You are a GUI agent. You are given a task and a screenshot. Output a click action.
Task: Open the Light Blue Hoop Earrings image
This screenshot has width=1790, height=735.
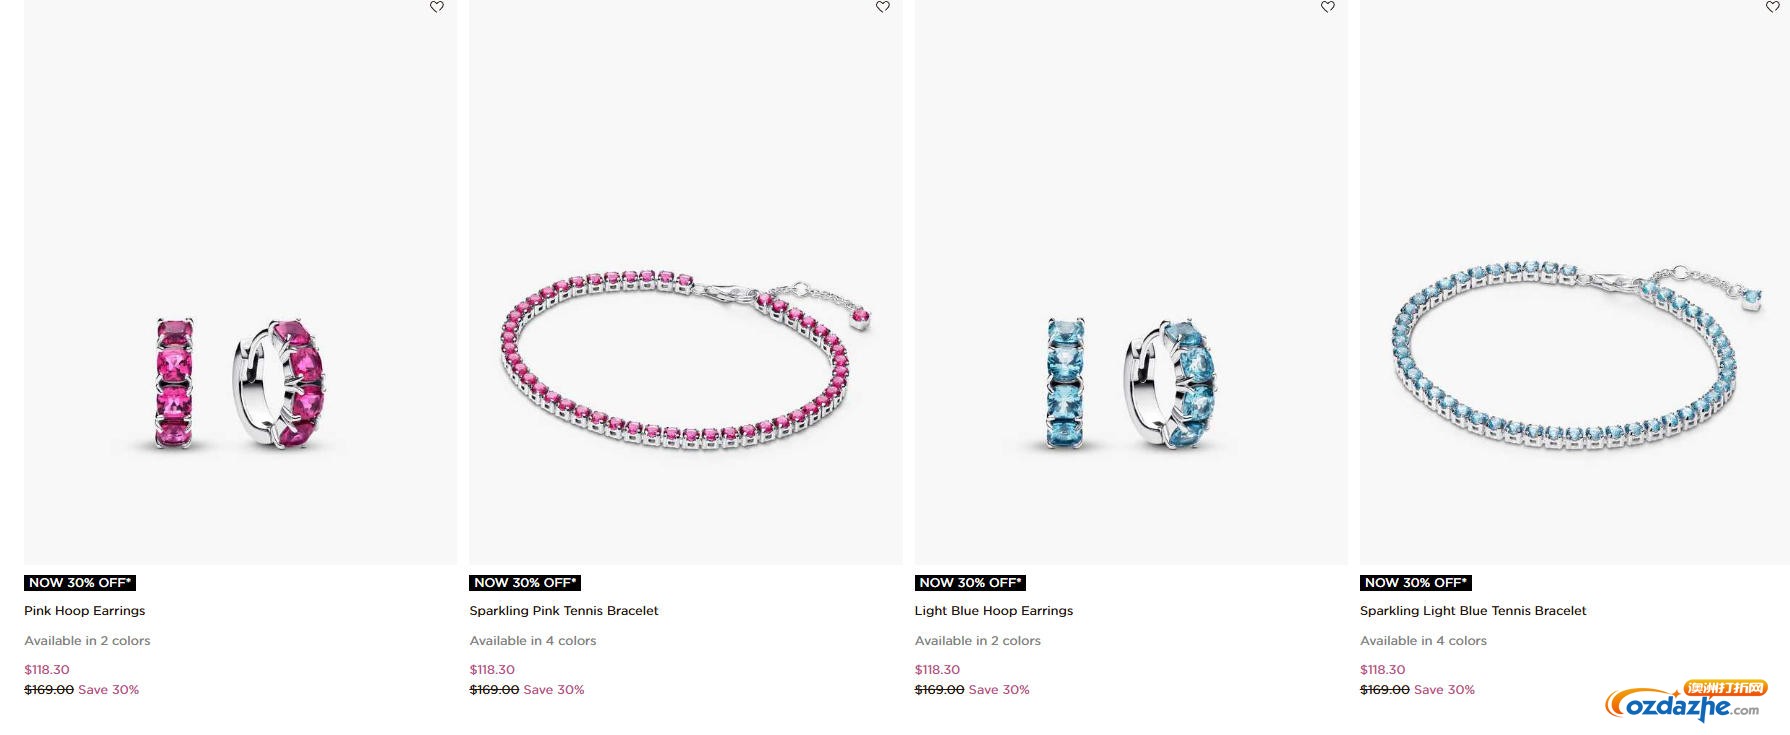point(1131,282)
